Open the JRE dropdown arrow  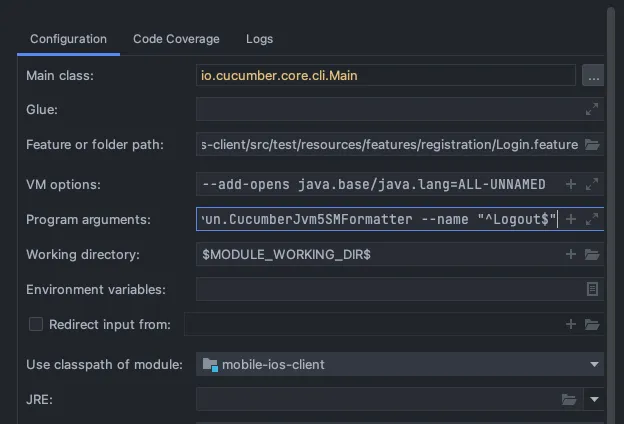[x=594, y=399]
